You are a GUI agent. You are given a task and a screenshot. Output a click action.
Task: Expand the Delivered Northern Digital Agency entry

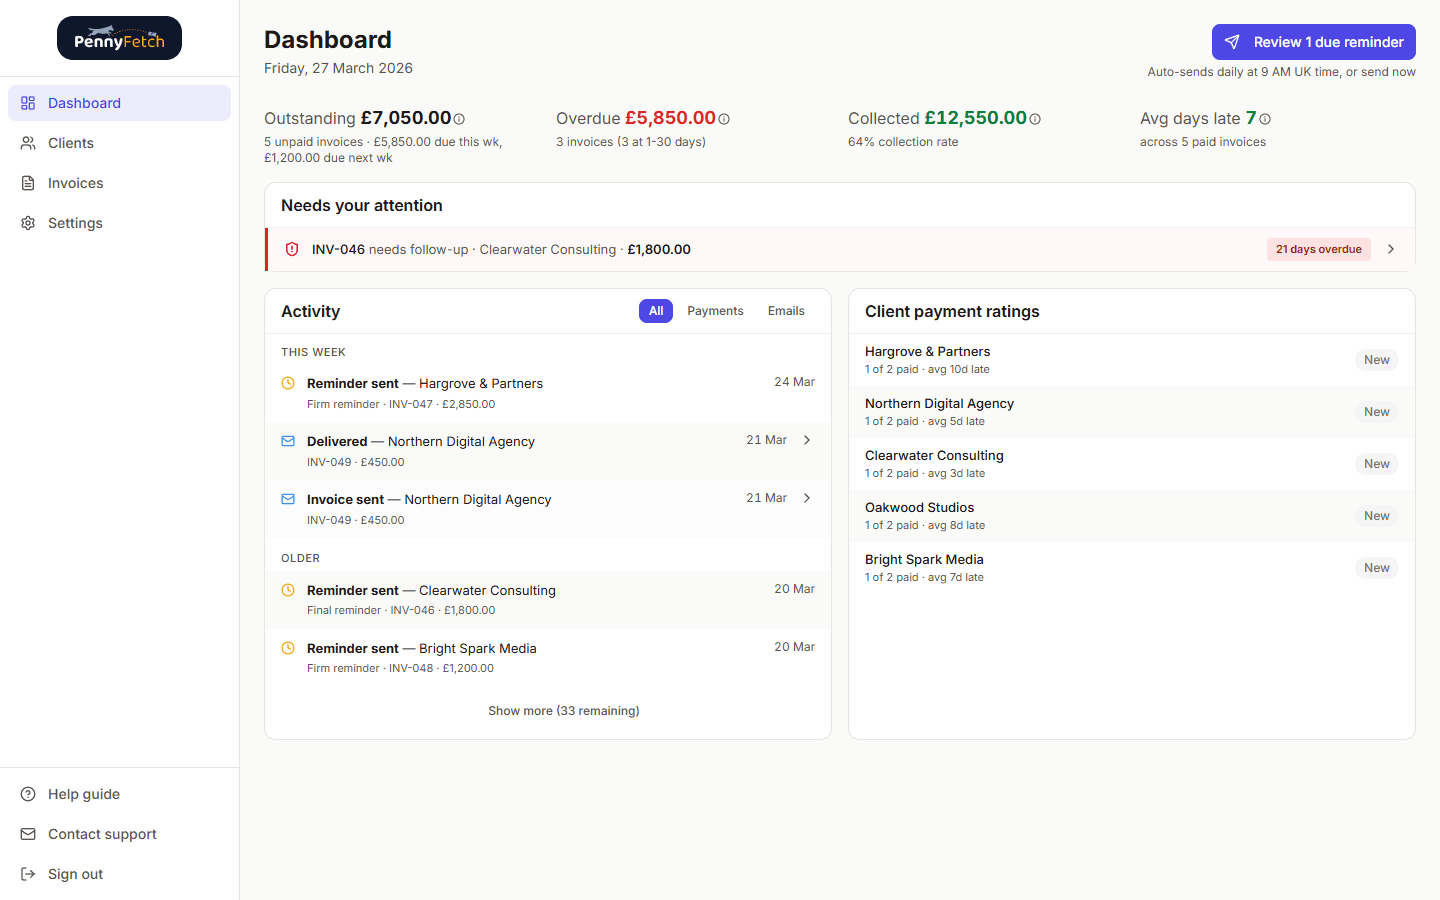(x=807, y=440)
